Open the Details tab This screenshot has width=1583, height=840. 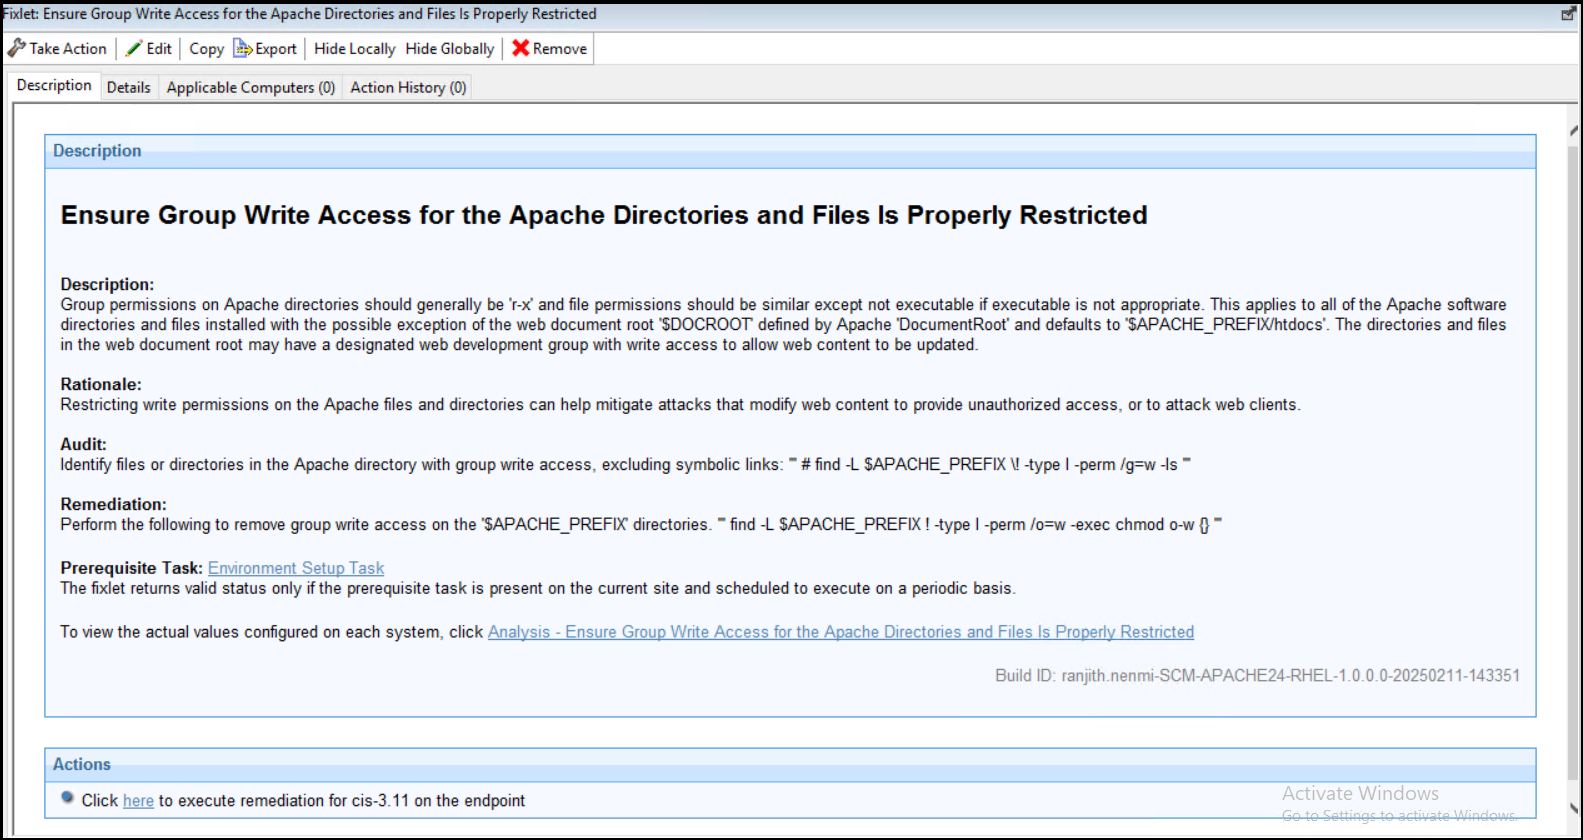pyautogui.click(x=129, y=88)
